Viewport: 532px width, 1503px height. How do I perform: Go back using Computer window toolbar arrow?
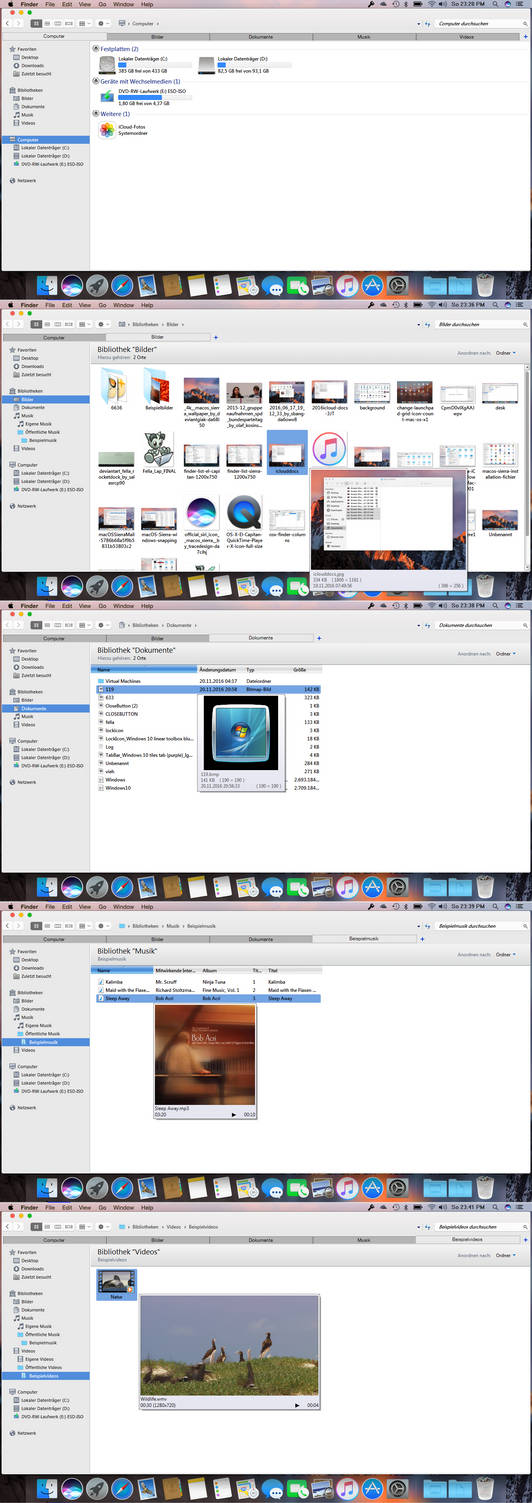coord(8,22)
